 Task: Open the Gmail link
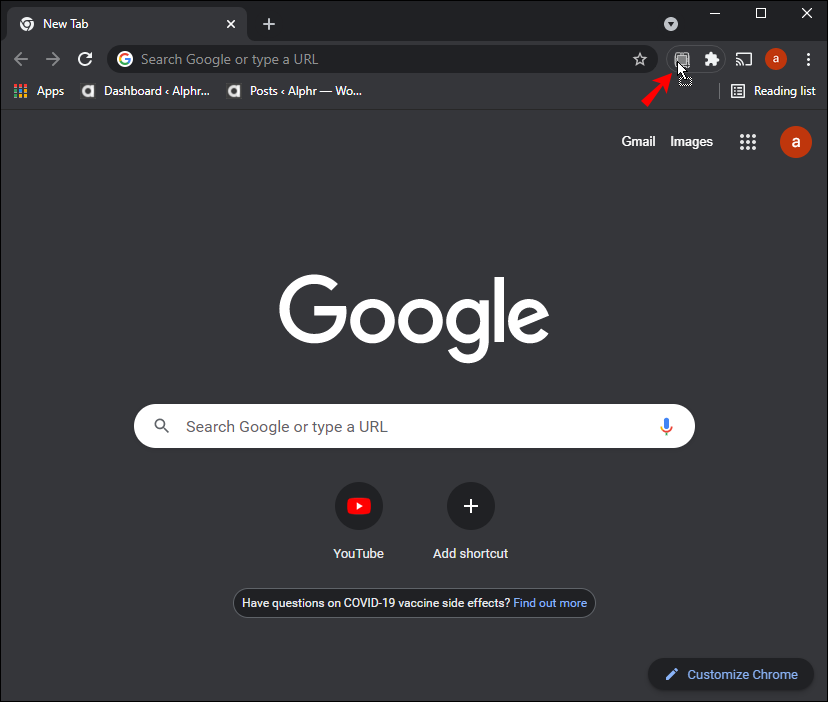[x=638, y=142]
